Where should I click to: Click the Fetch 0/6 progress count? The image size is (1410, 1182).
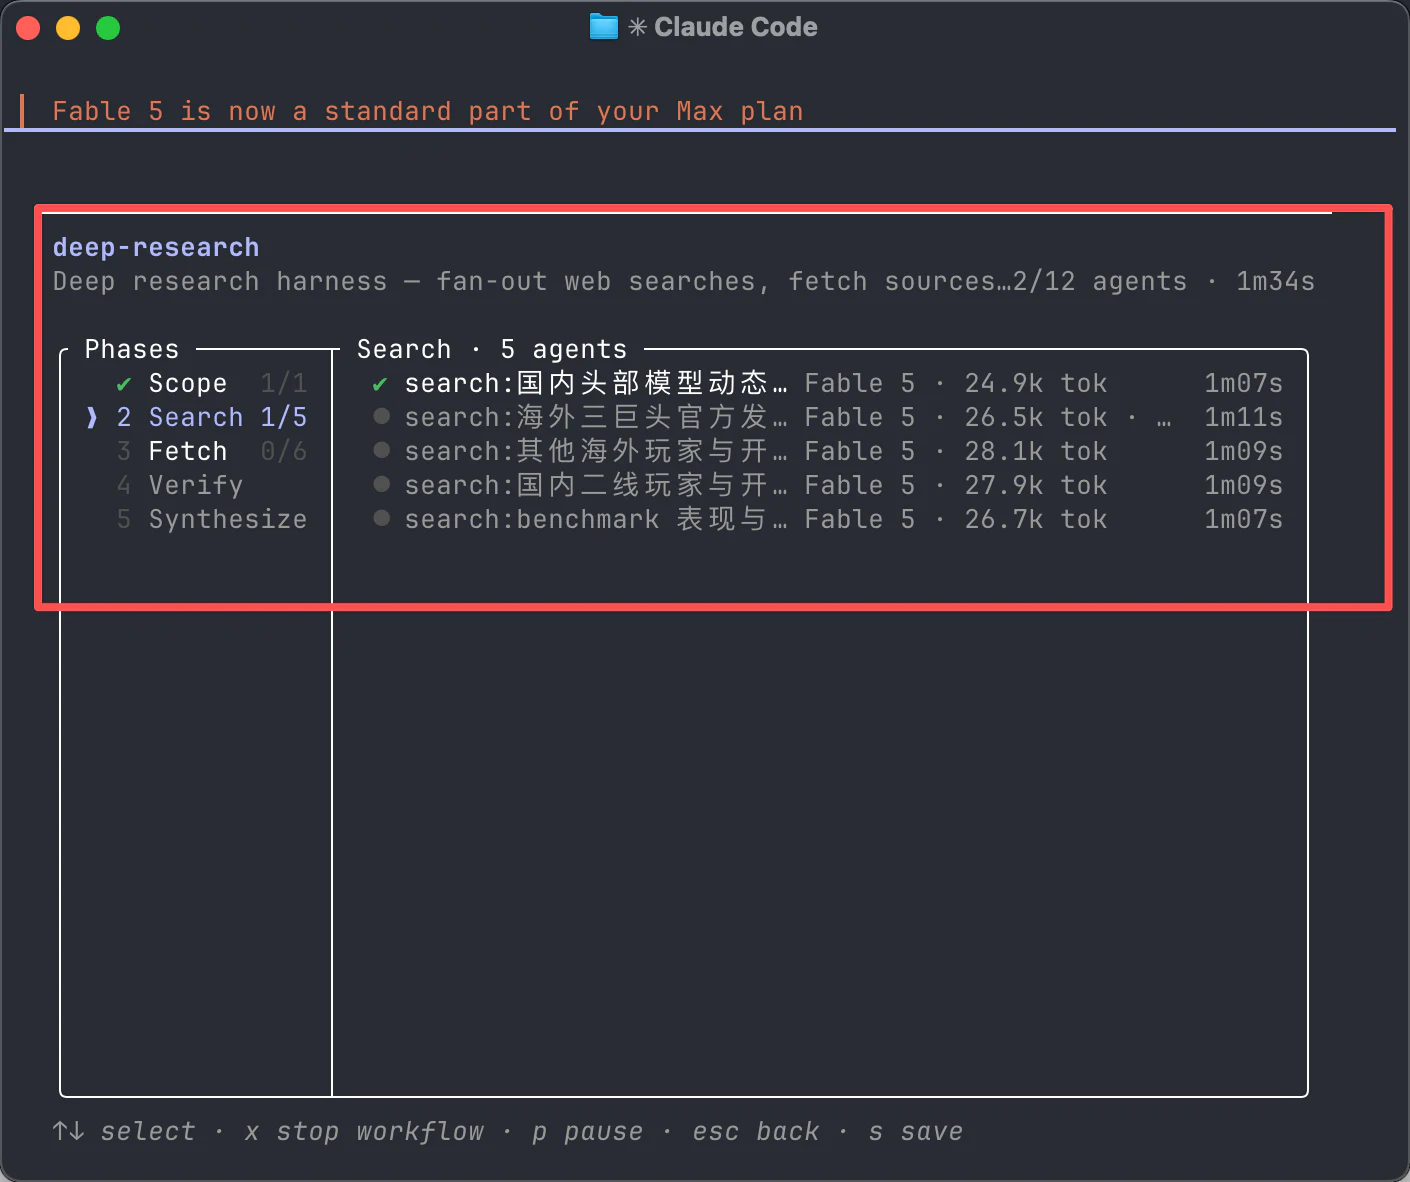point(284,451)
